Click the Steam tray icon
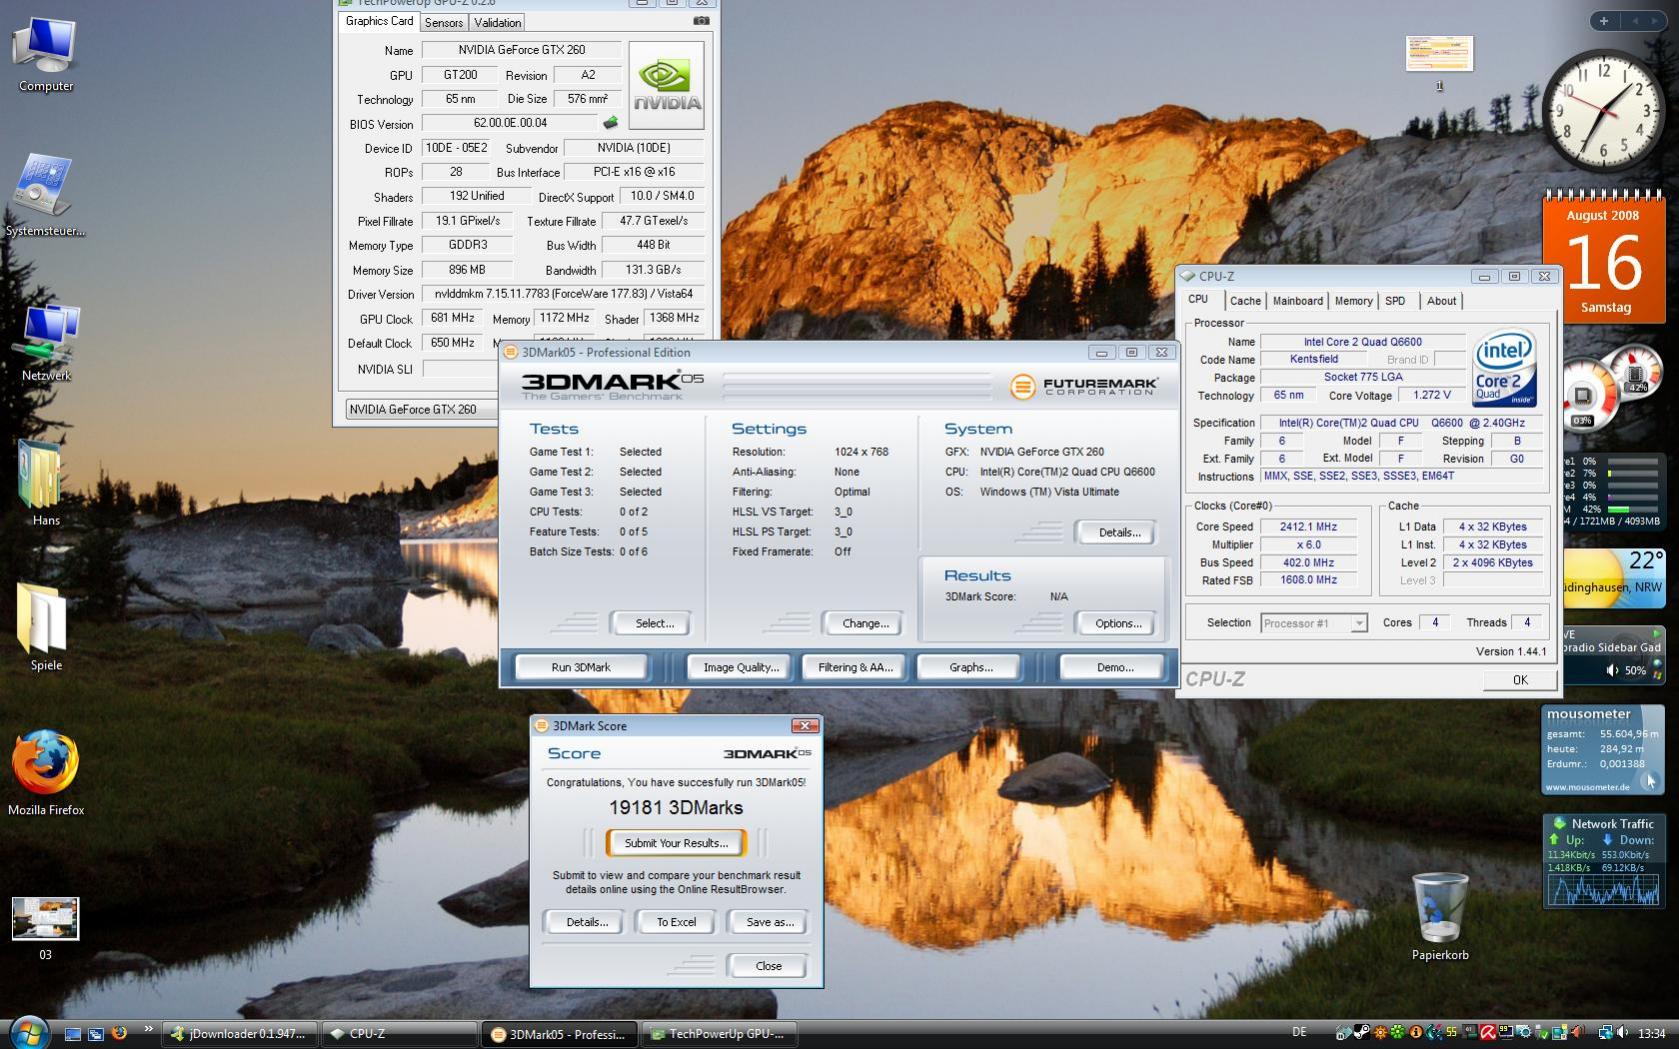The height and width of the screenshot is (1049, 1679). (1362, 1033)
